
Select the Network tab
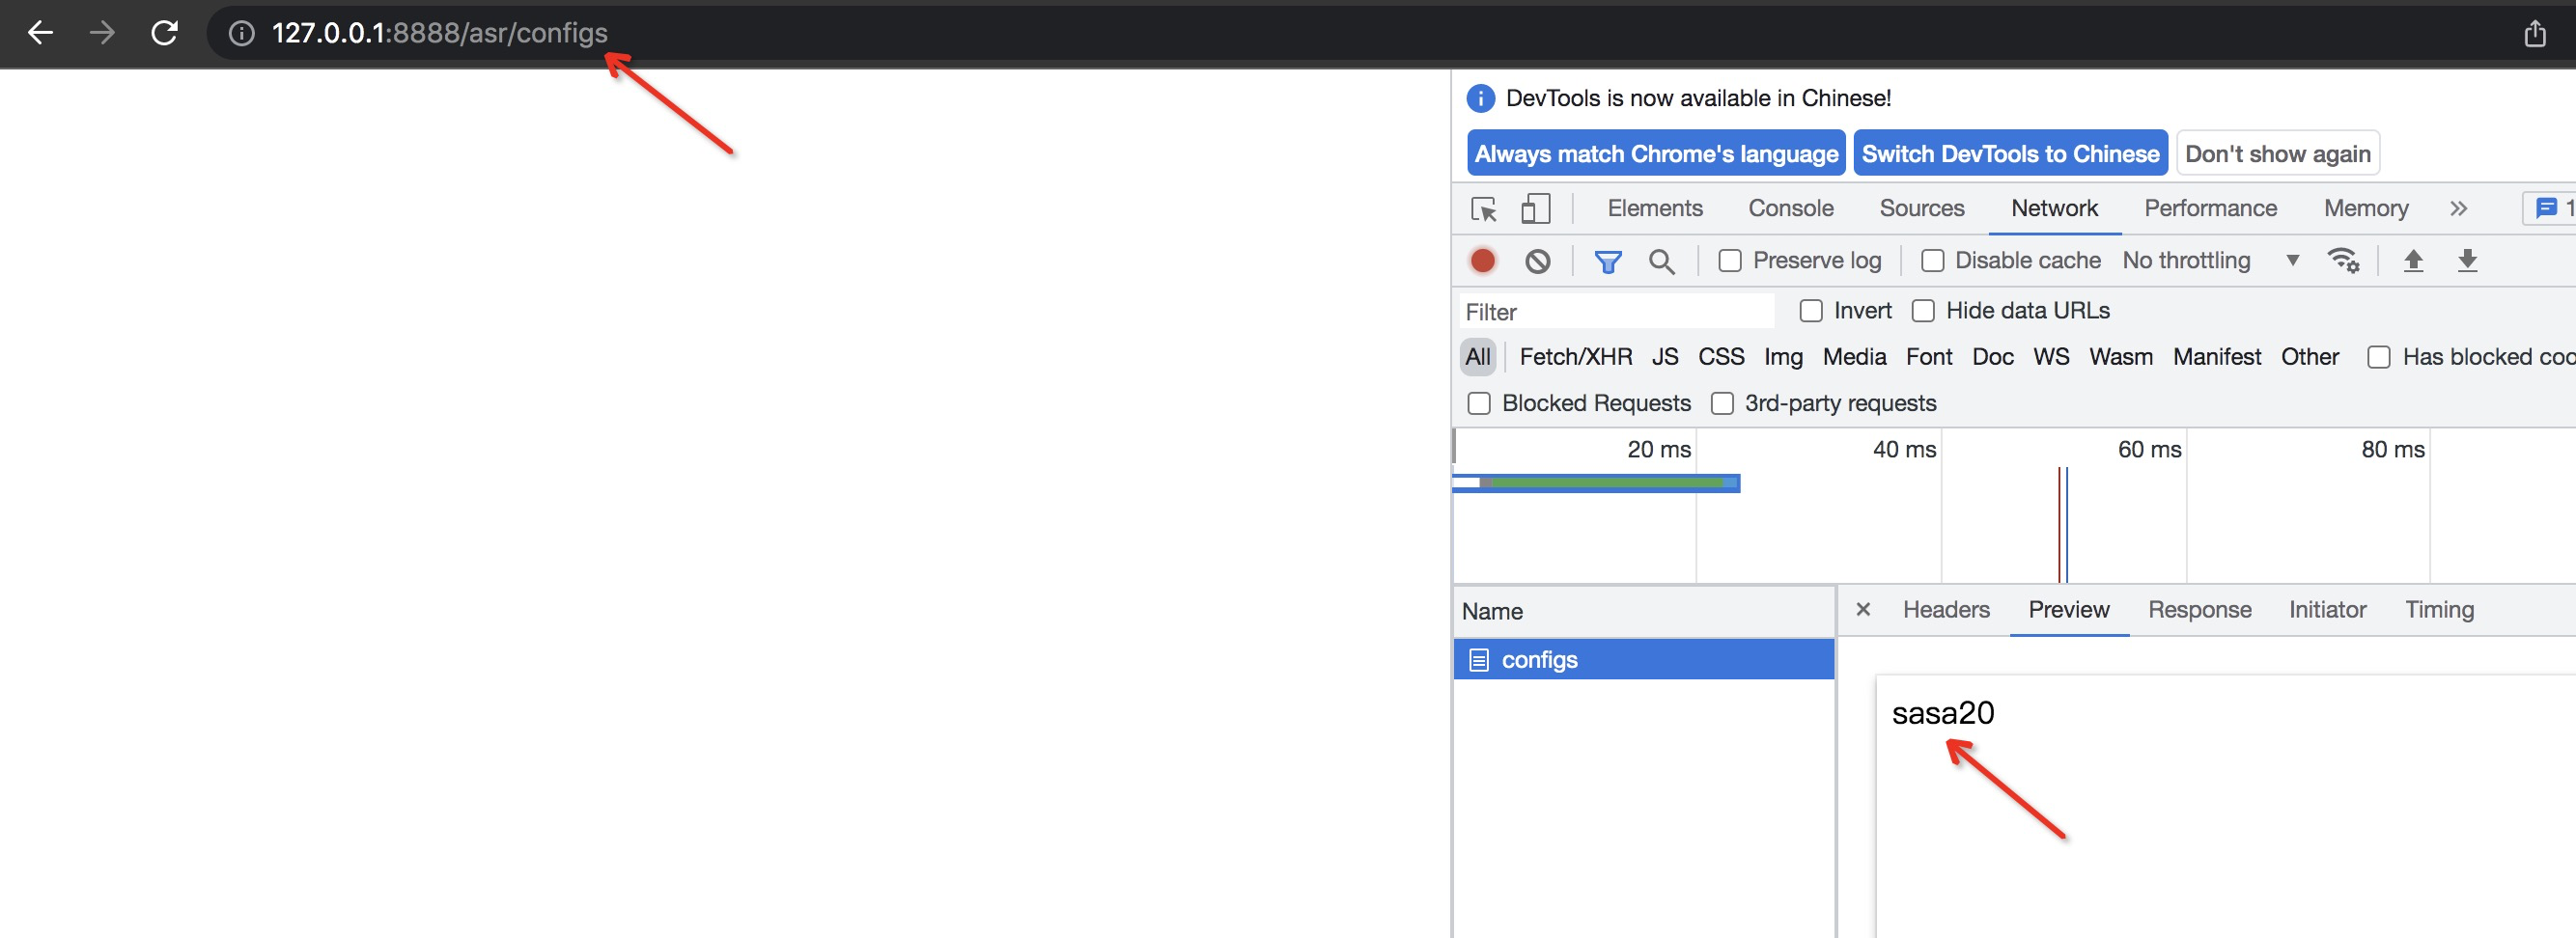(x=2054, y=208)
